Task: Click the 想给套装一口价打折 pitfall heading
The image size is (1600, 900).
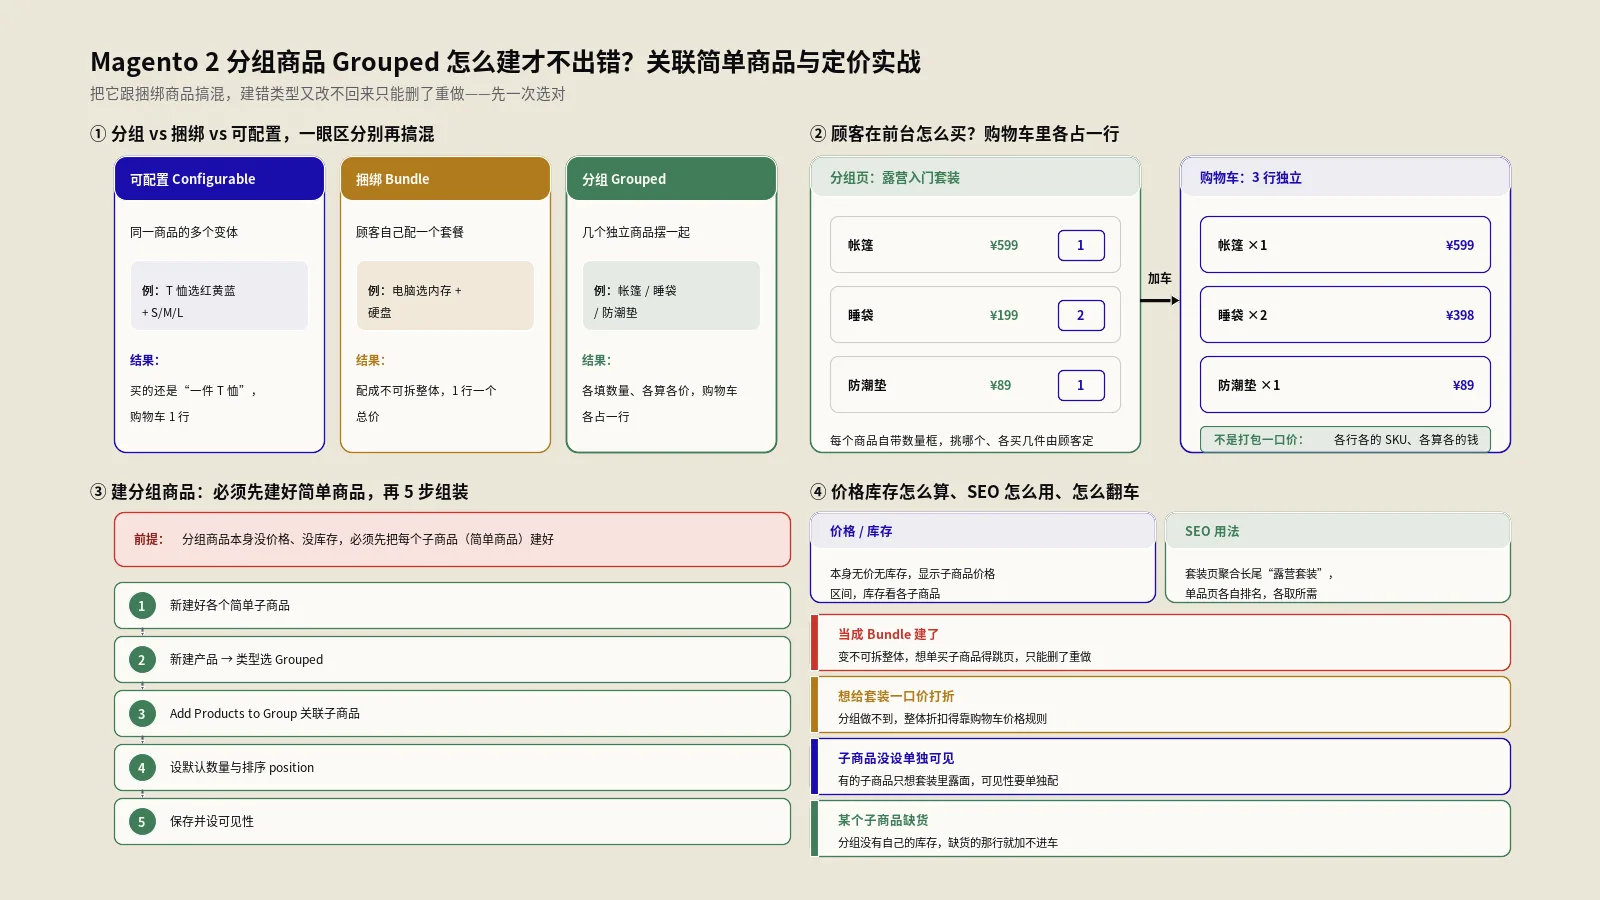Action: click(896, 696)
